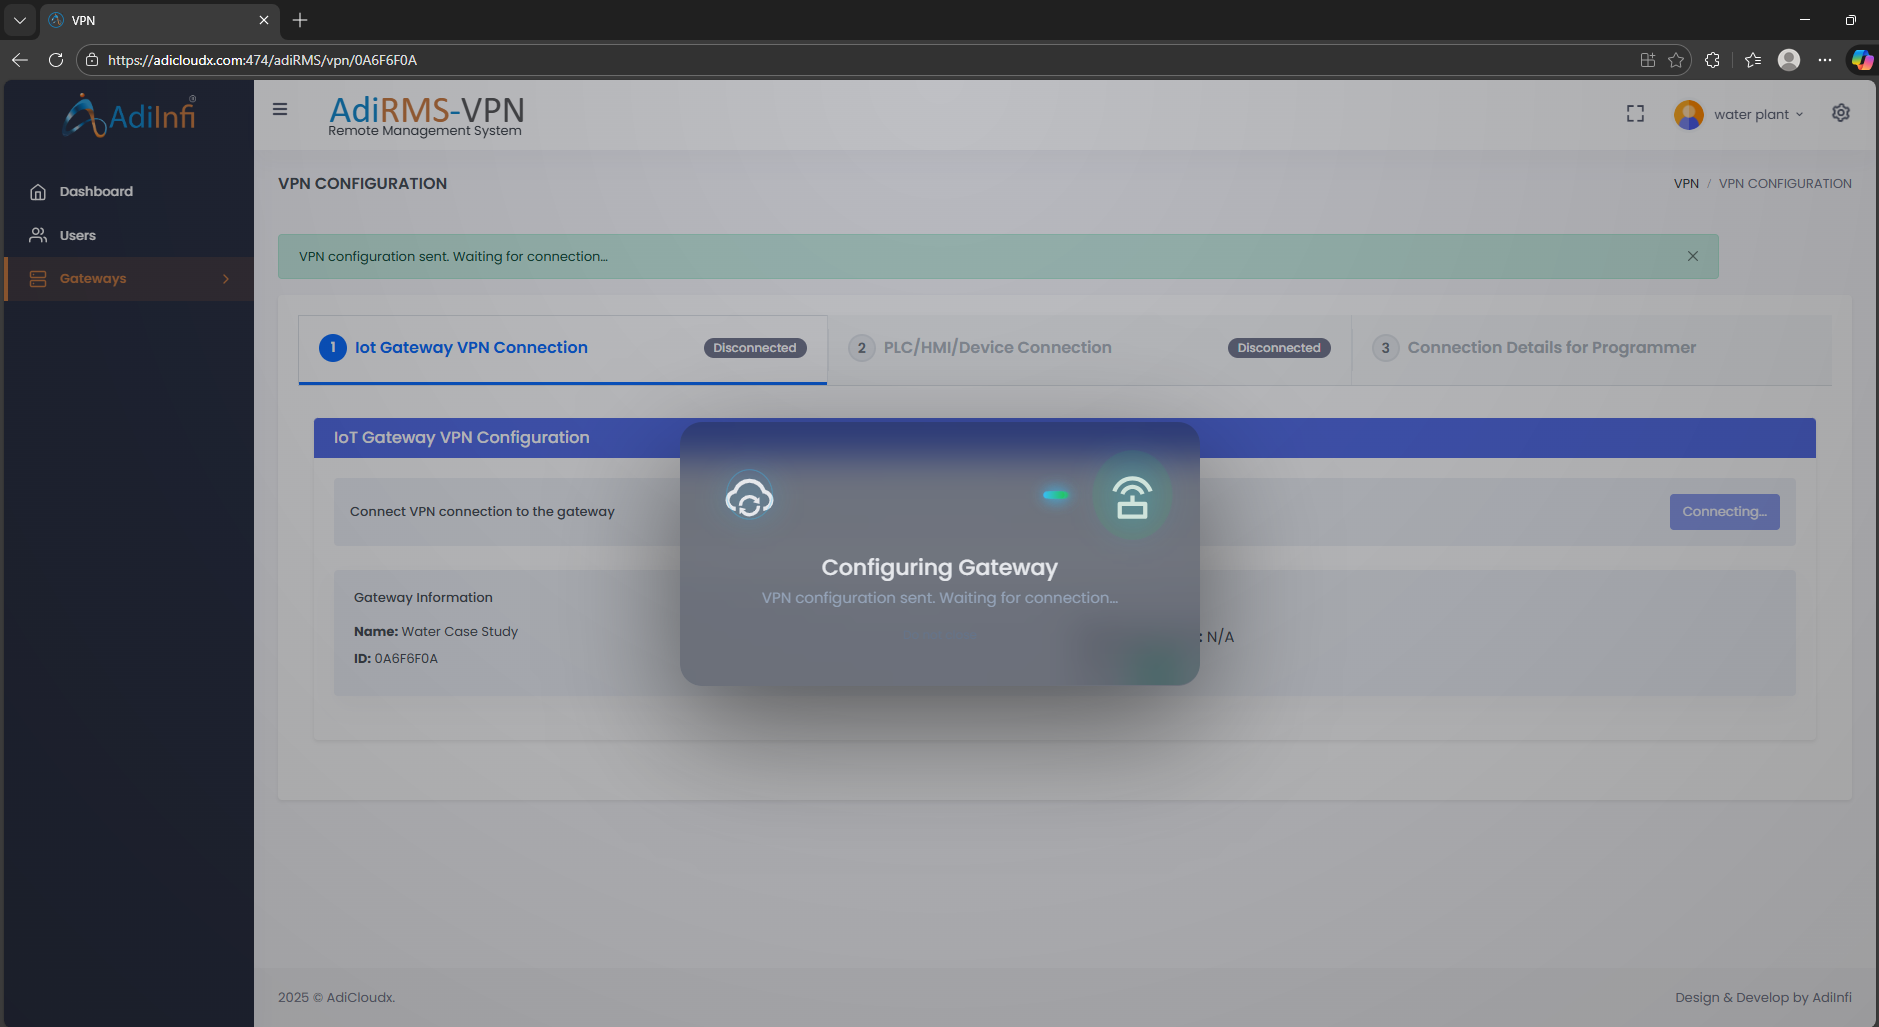Viewport: 1879px width, 1027px height.
Task: Click the browser refresh icon
Action: click(x=56, y=60)
